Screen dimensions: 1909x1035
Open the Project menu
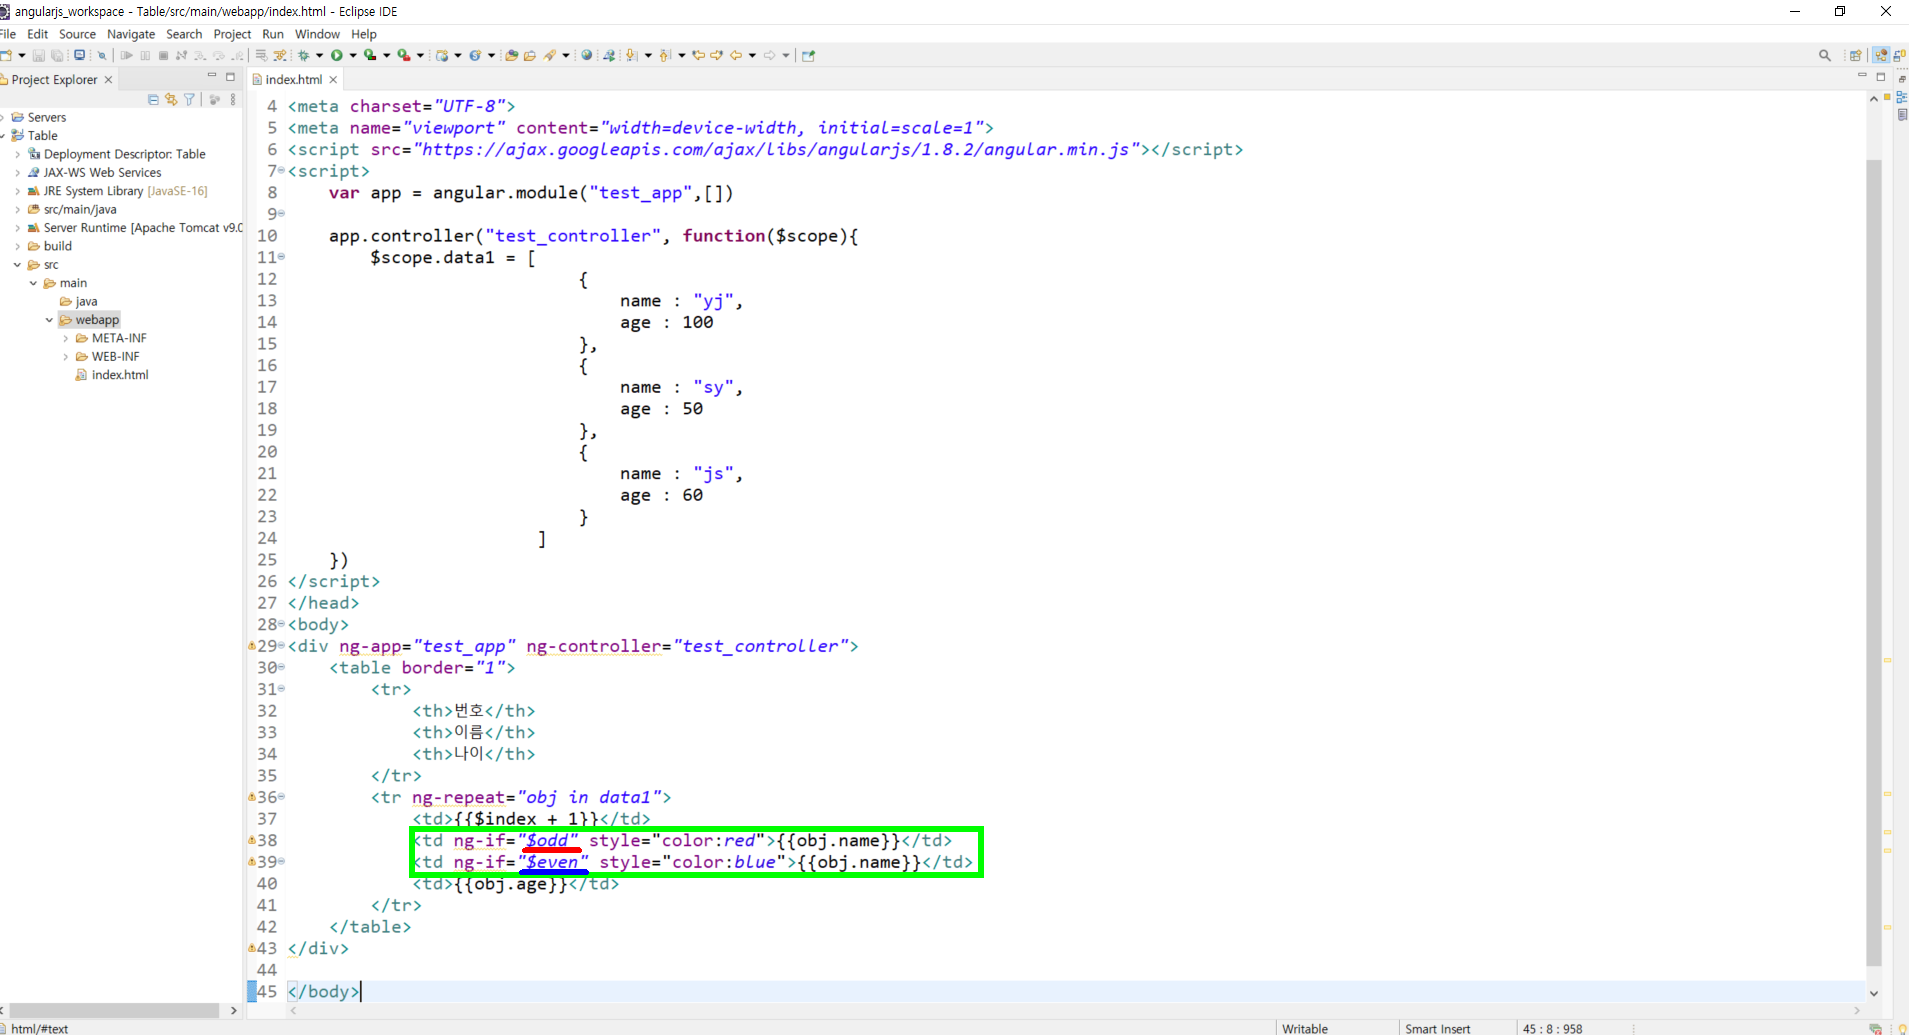232,34
